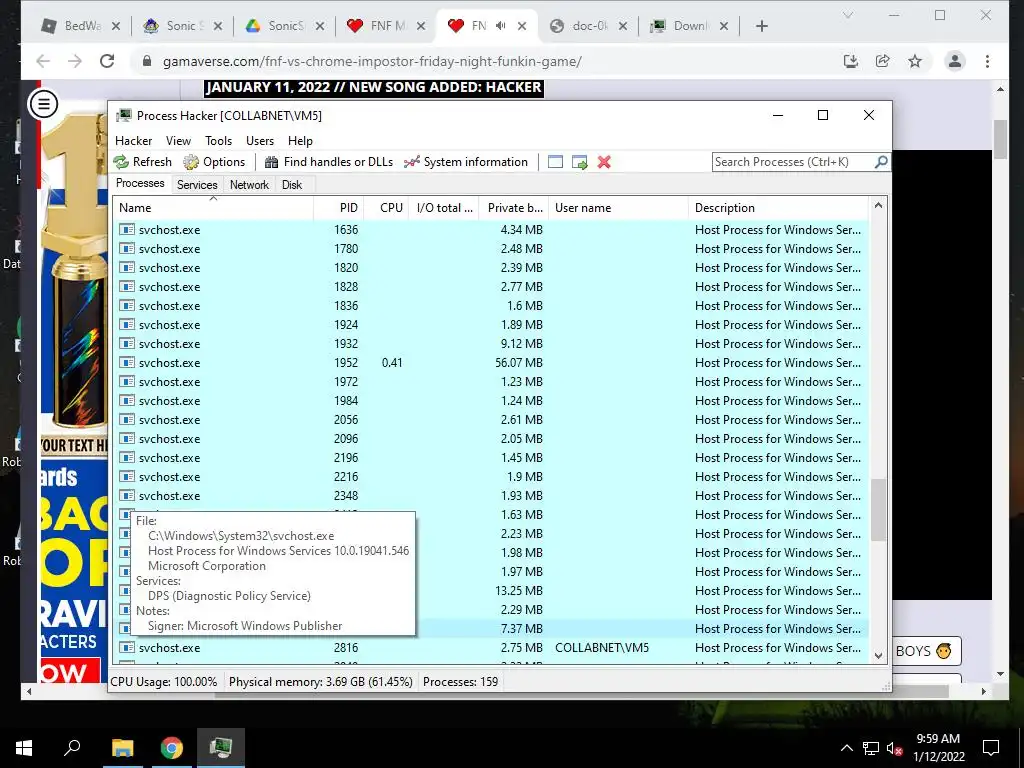This screenshot has width=1024, height=768.
Task: Click the Refresh toolbar icon
Action: (121, 162)
